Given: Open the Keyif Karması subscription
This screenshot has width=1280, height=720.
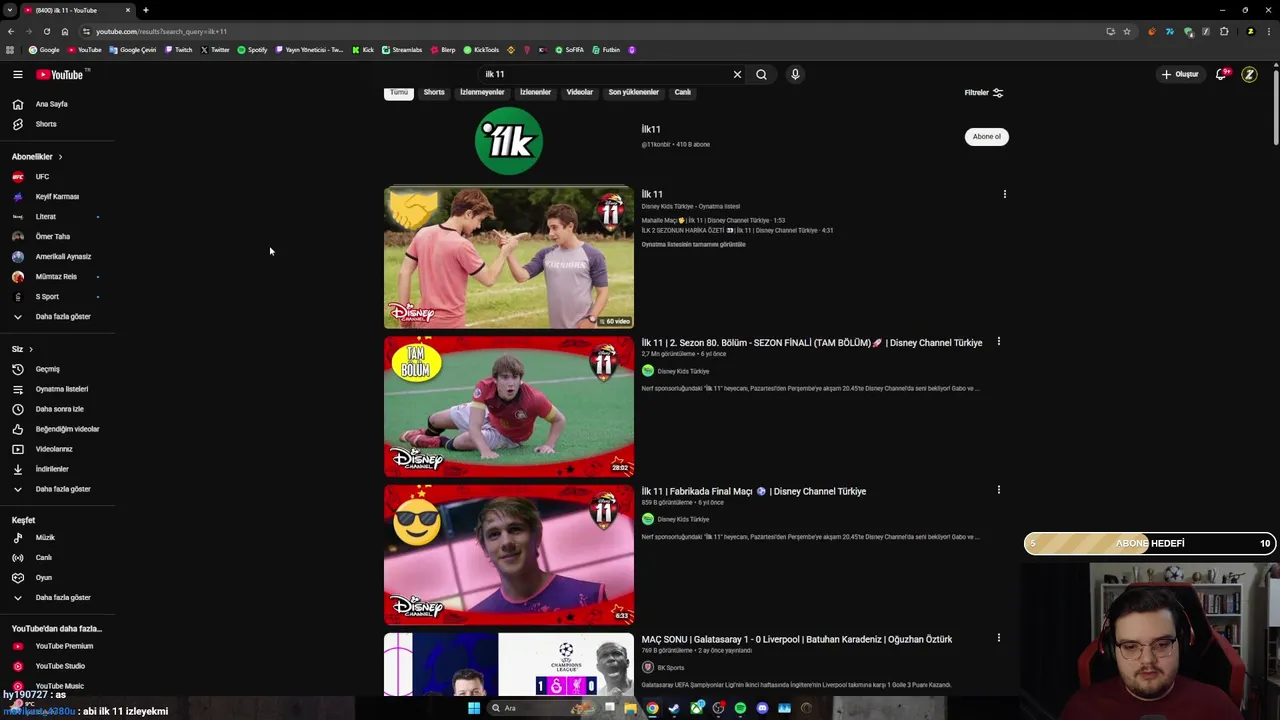Looking at the screenshot, I should pos(57,196).
